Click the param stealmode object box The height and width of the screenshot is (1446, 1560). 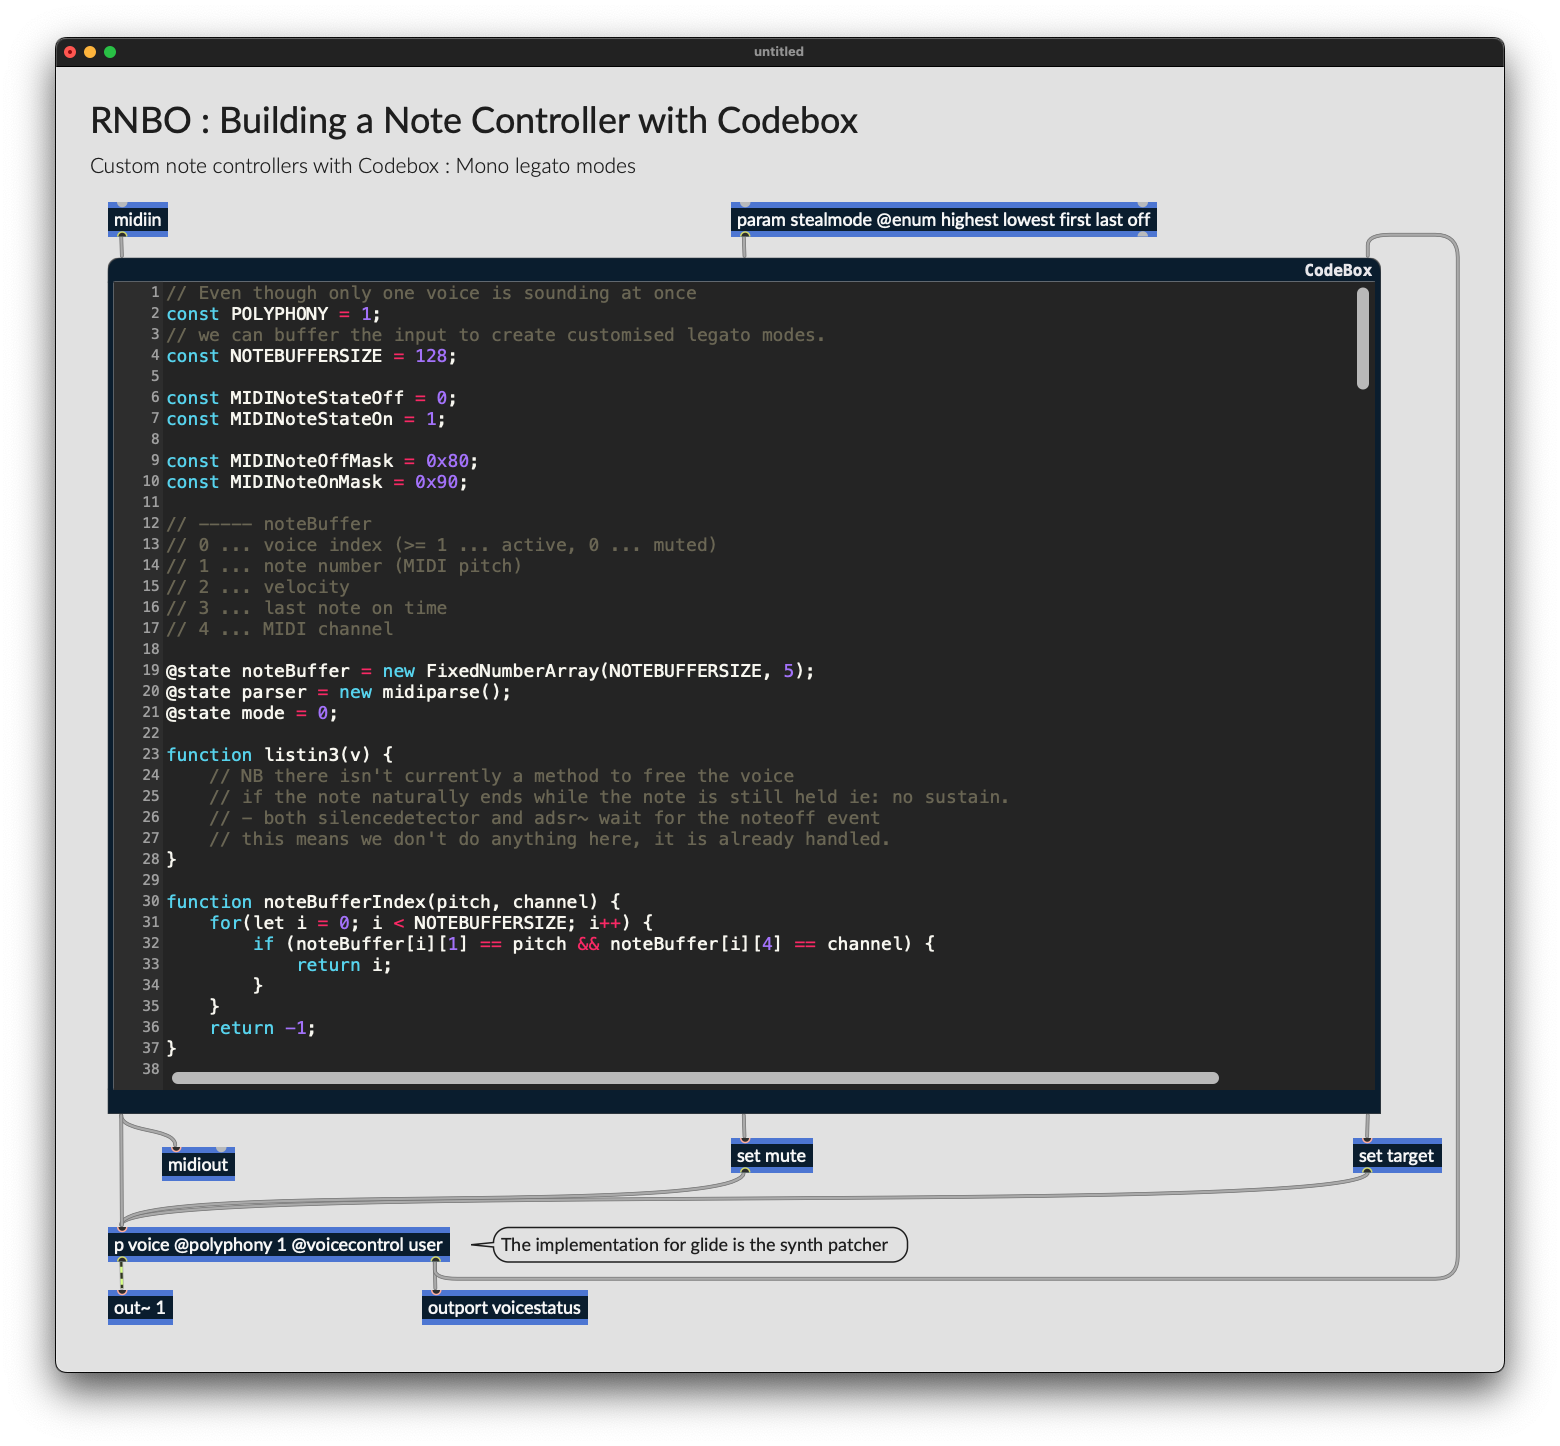pos(944,219)
